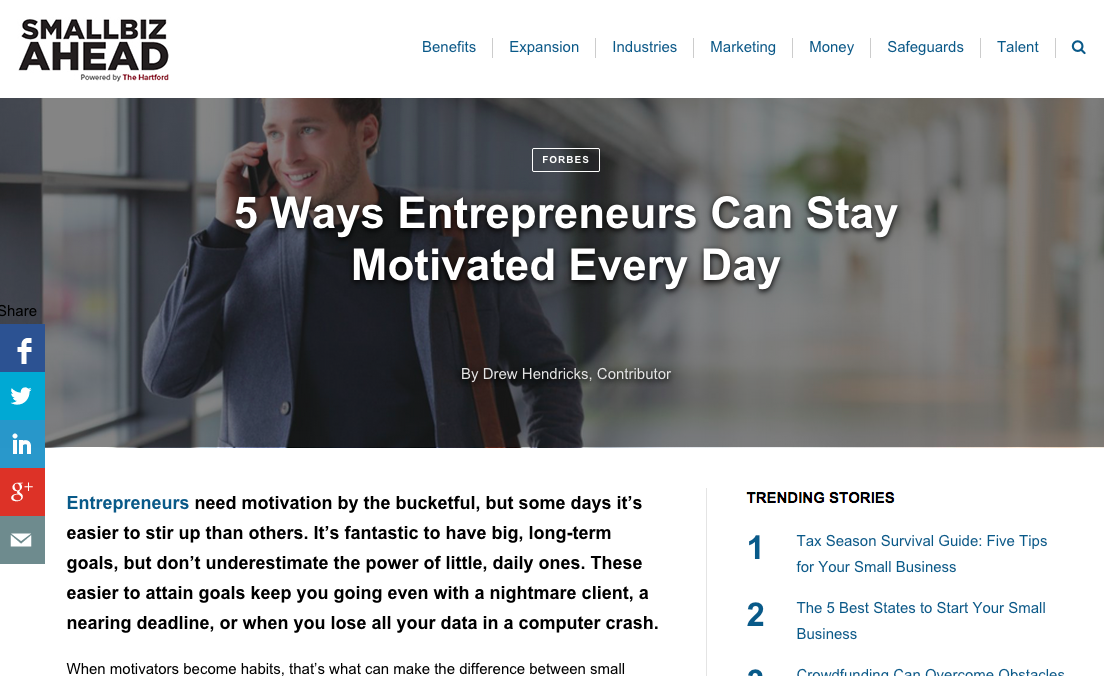Click the SmallBiz Ahead logo

pos(94,49)
